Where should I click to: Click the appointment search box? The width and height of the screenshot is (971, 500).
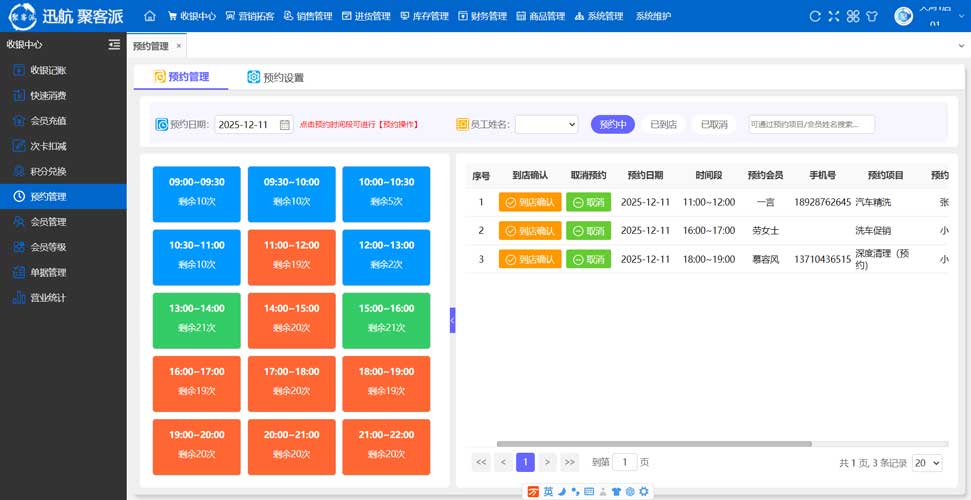coord(811,125)
